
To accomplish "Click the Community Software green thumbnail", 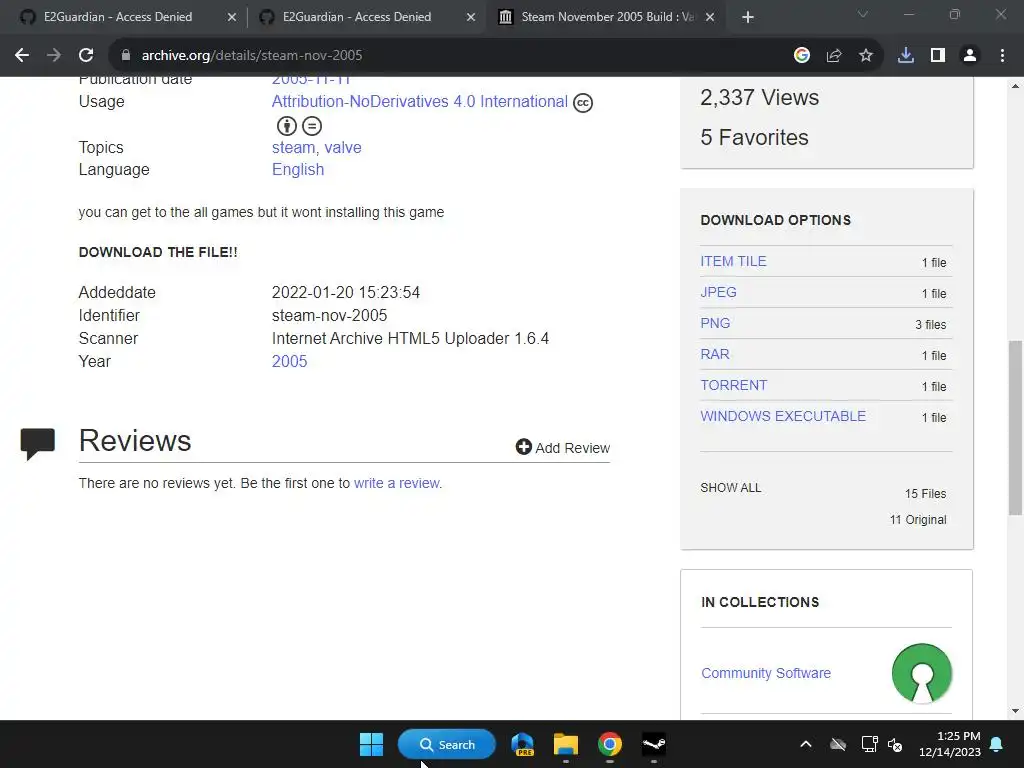I will pyautogui.click(x=921, y=673).
